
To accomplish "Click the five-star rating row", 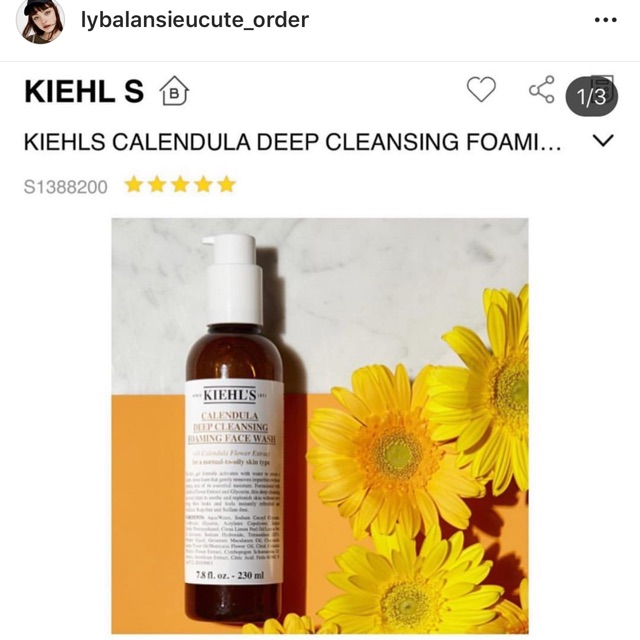I will pos(180,184).
